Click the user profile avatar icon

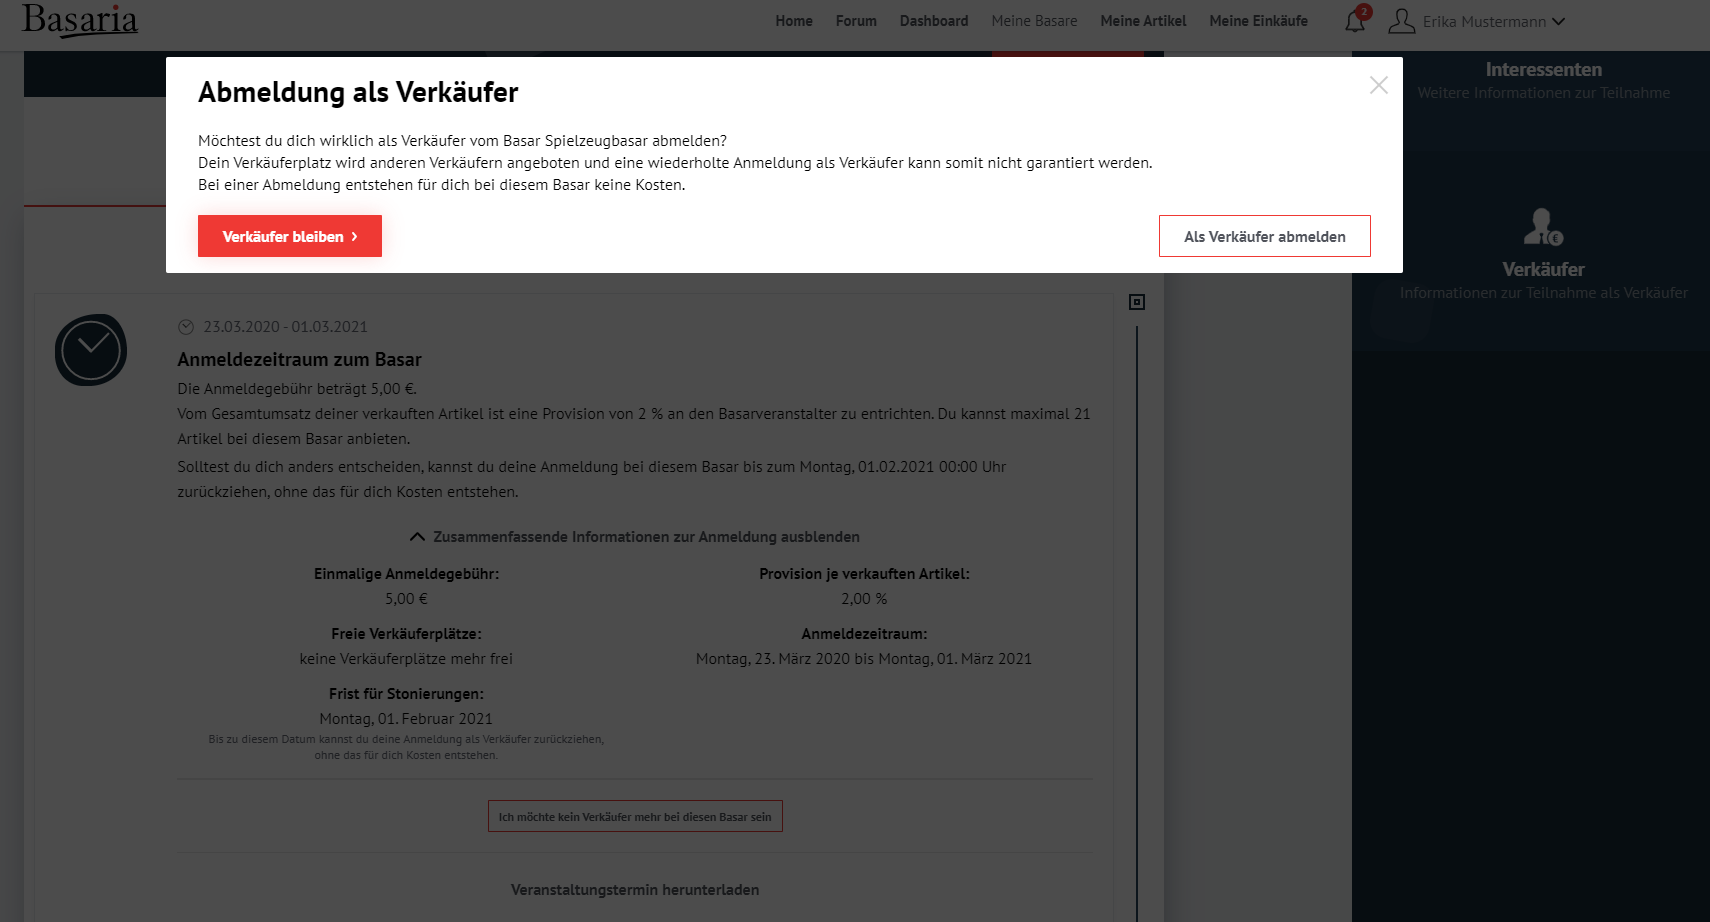pyautogui.click(x=1402, y=21)
